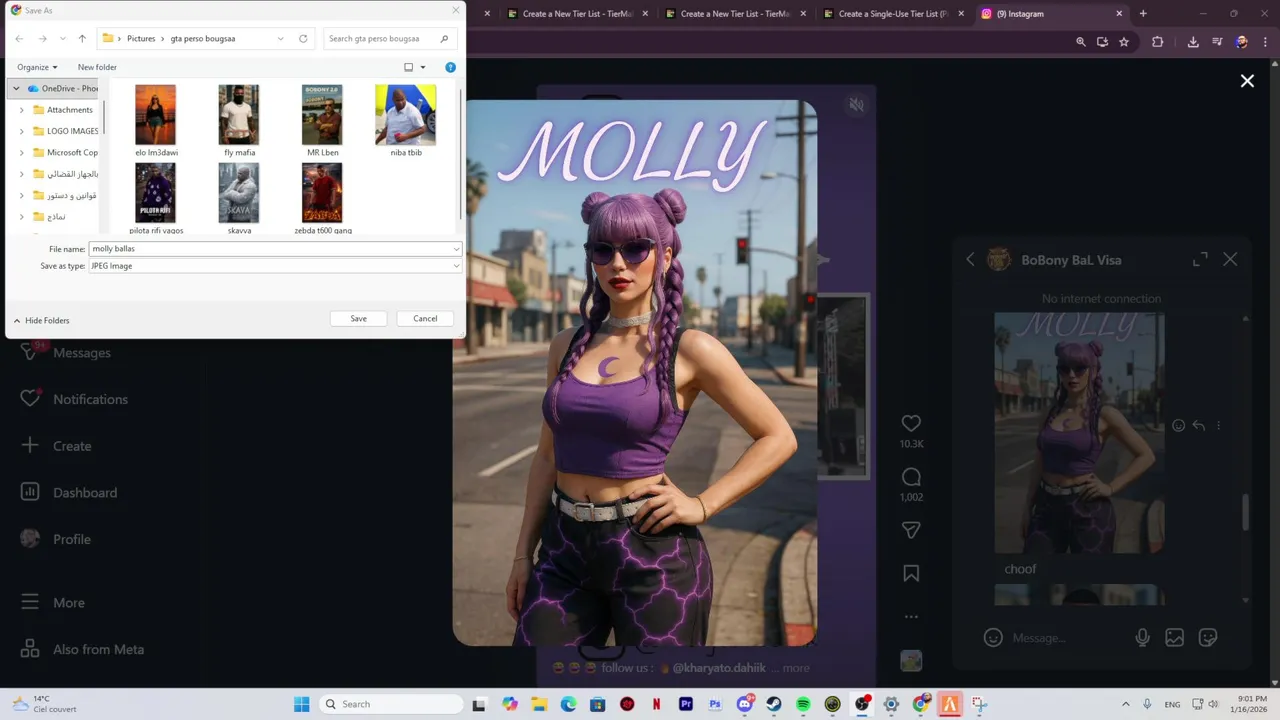The height and width of the screenshot is (720, 1280).
Task: Go up one folder level
Action: 82,39
